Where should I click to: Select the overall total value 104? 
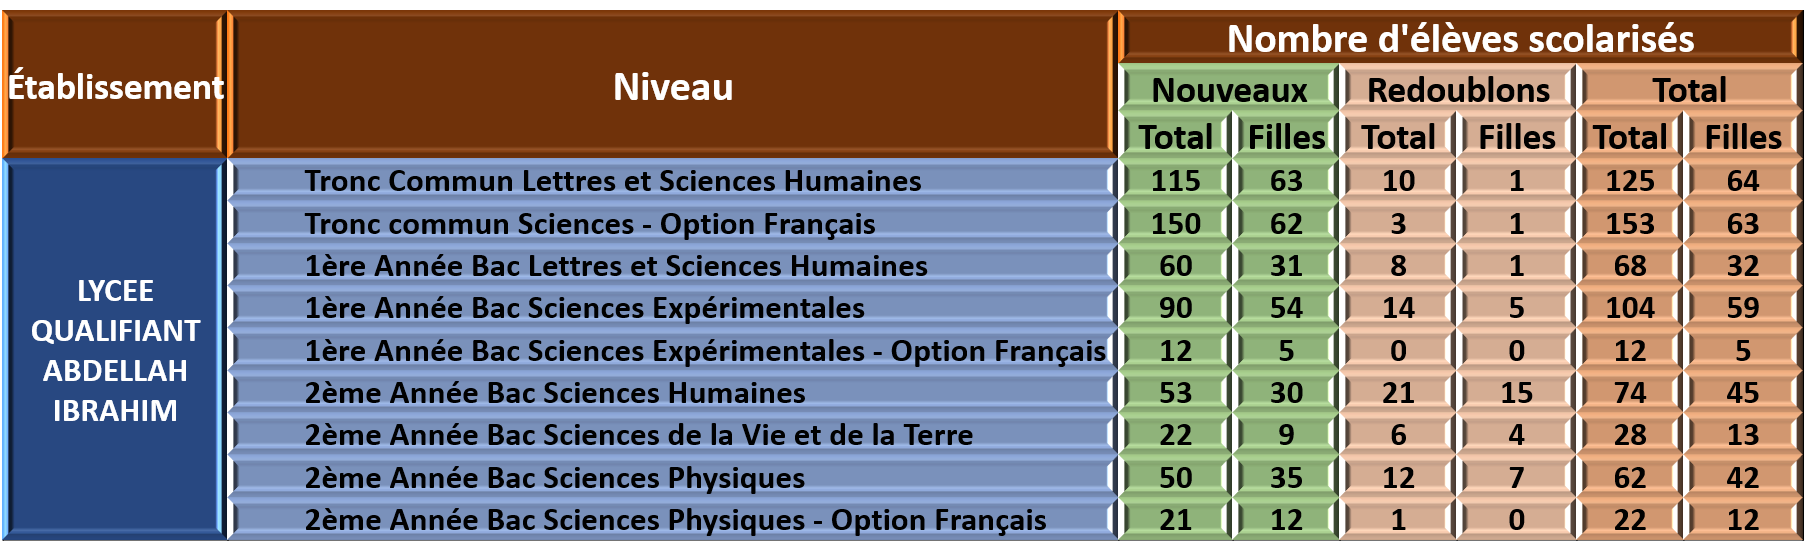[1630, 308]
